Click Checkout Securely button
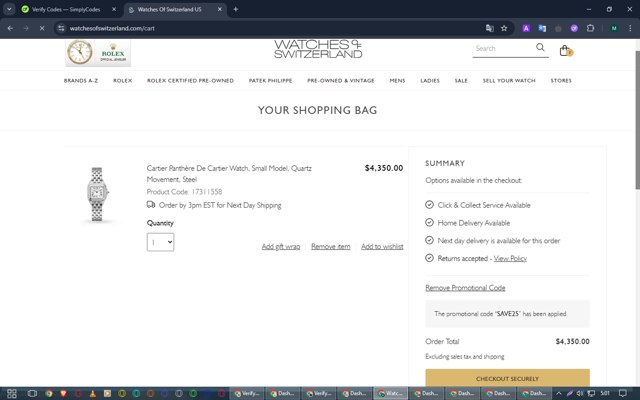Screen dimensions: 640x400 click(507, 378)
